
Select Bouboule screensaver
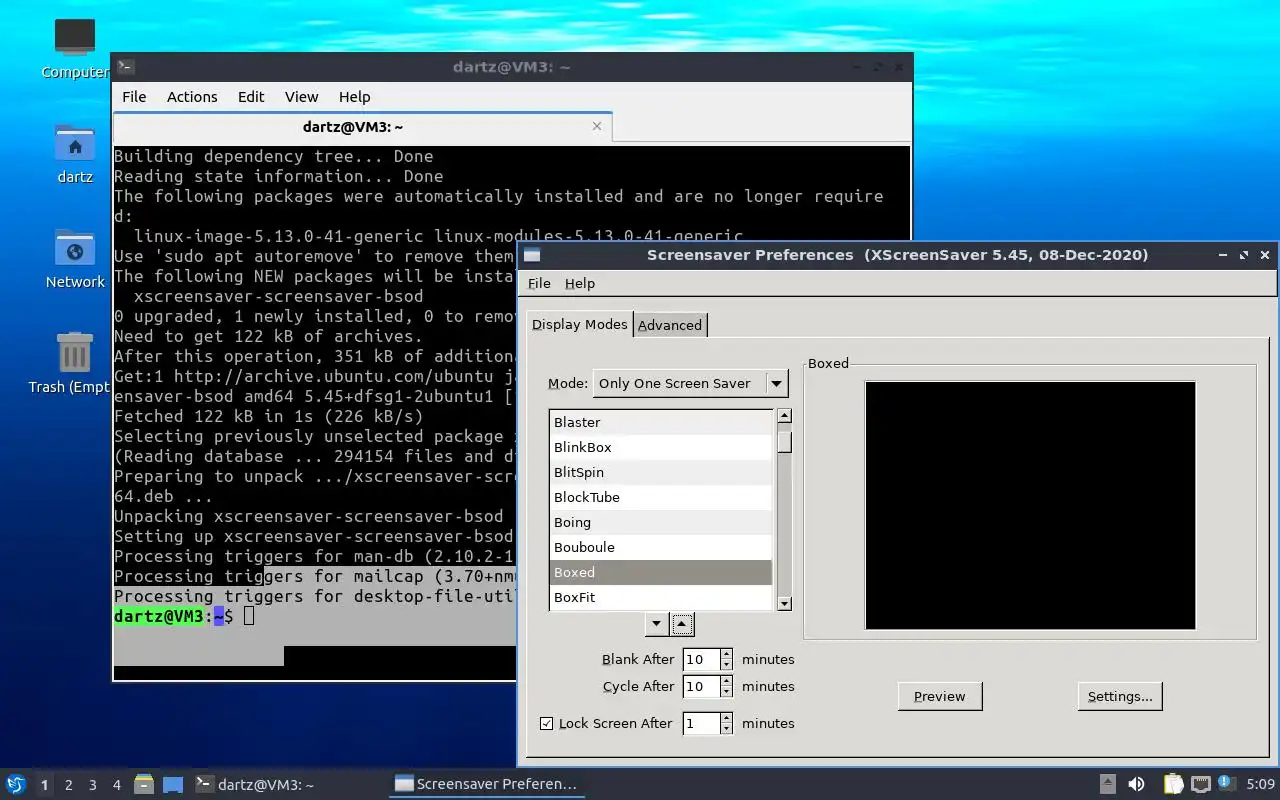pyautogui.click(x=661, y=547)
